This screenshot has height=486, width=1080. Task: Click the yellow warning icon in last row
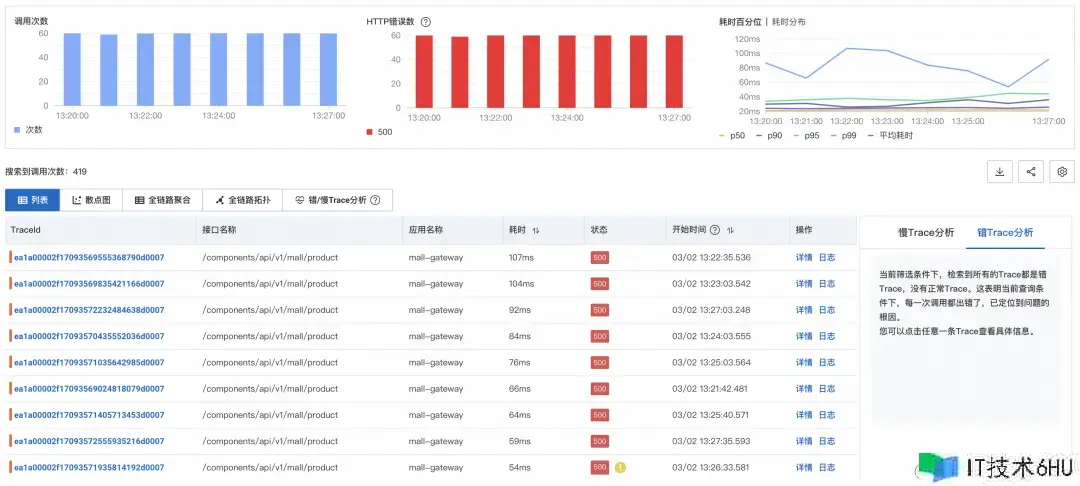point(620,467)
